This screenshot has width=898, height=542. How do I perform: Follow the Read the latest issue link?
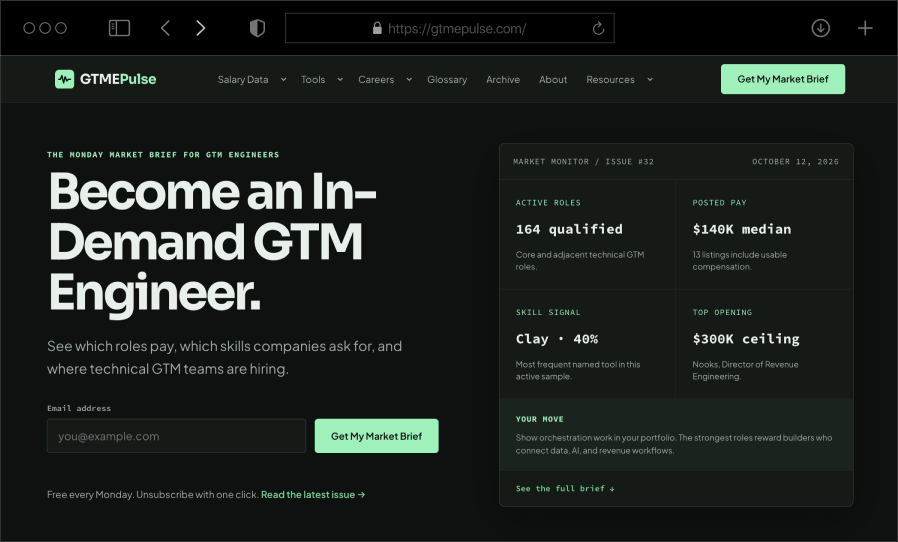[313, 494]
